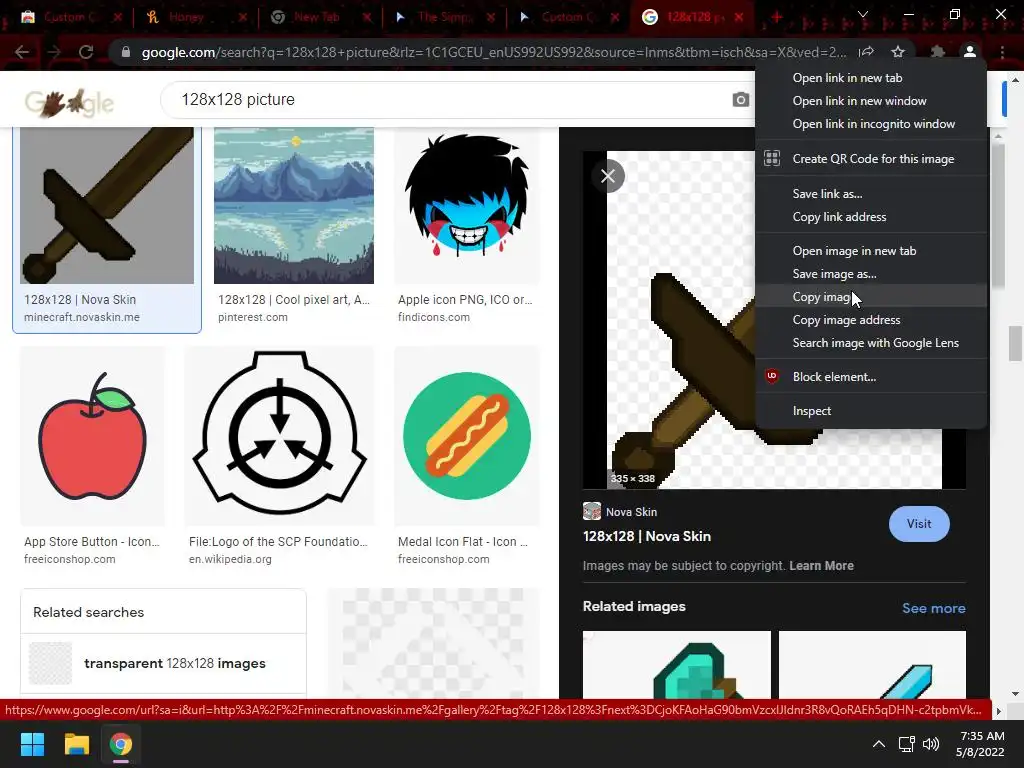Click the address bar URL
The height and width of the screenshot is (768, 1024).
(x=494, y=52)
